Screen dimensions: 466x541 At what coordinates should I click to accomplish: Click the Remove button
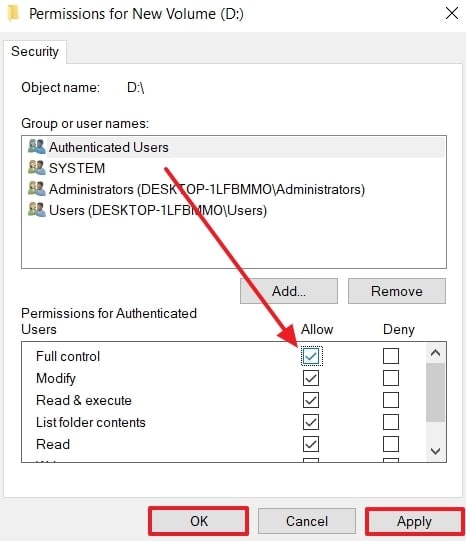(x=397, y=291)
